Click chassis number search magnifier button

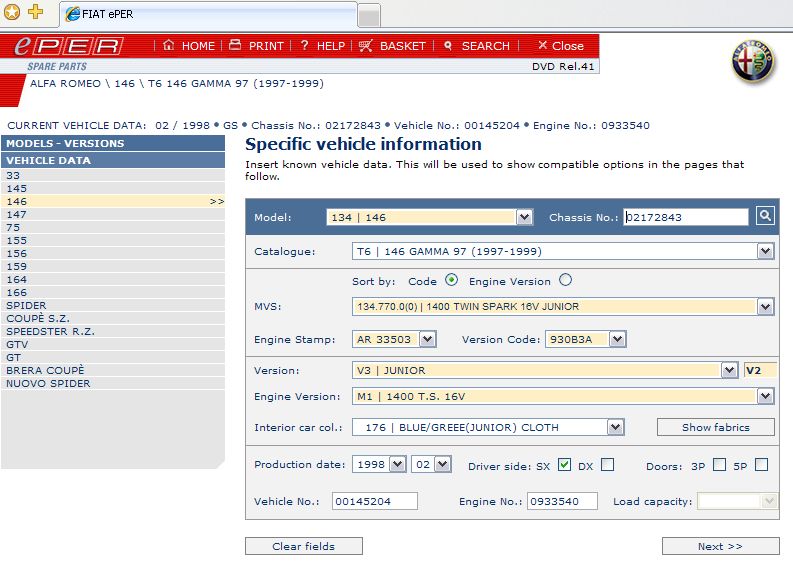click(x=765, y=216)
